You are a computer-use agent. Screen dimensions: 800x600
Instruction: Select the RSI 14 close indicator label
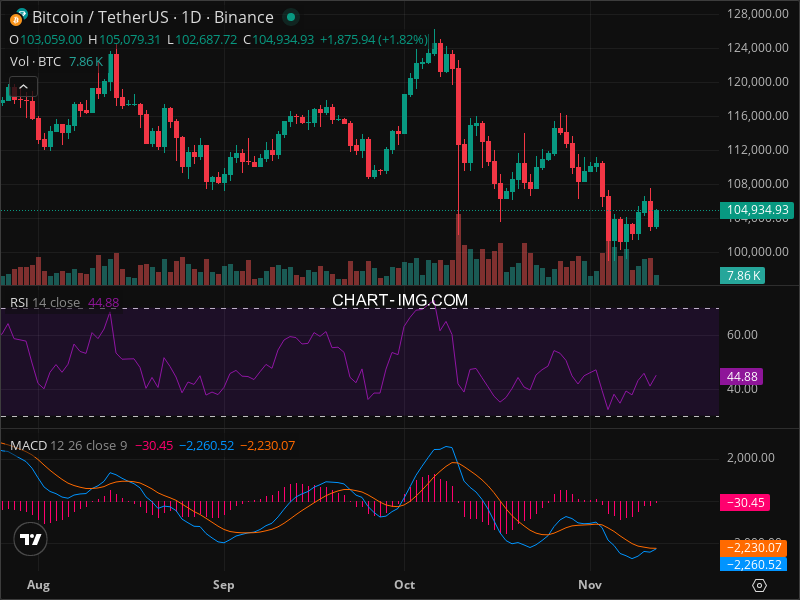(x=46, y=303)
